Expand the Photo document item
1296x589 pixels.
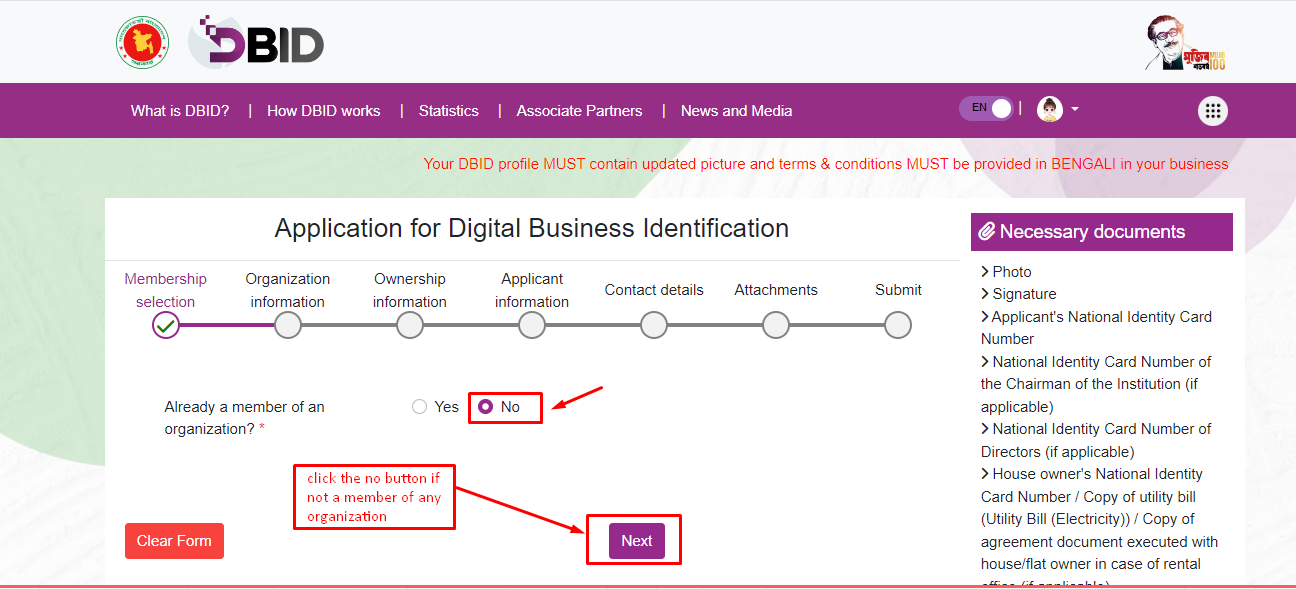1006,272
